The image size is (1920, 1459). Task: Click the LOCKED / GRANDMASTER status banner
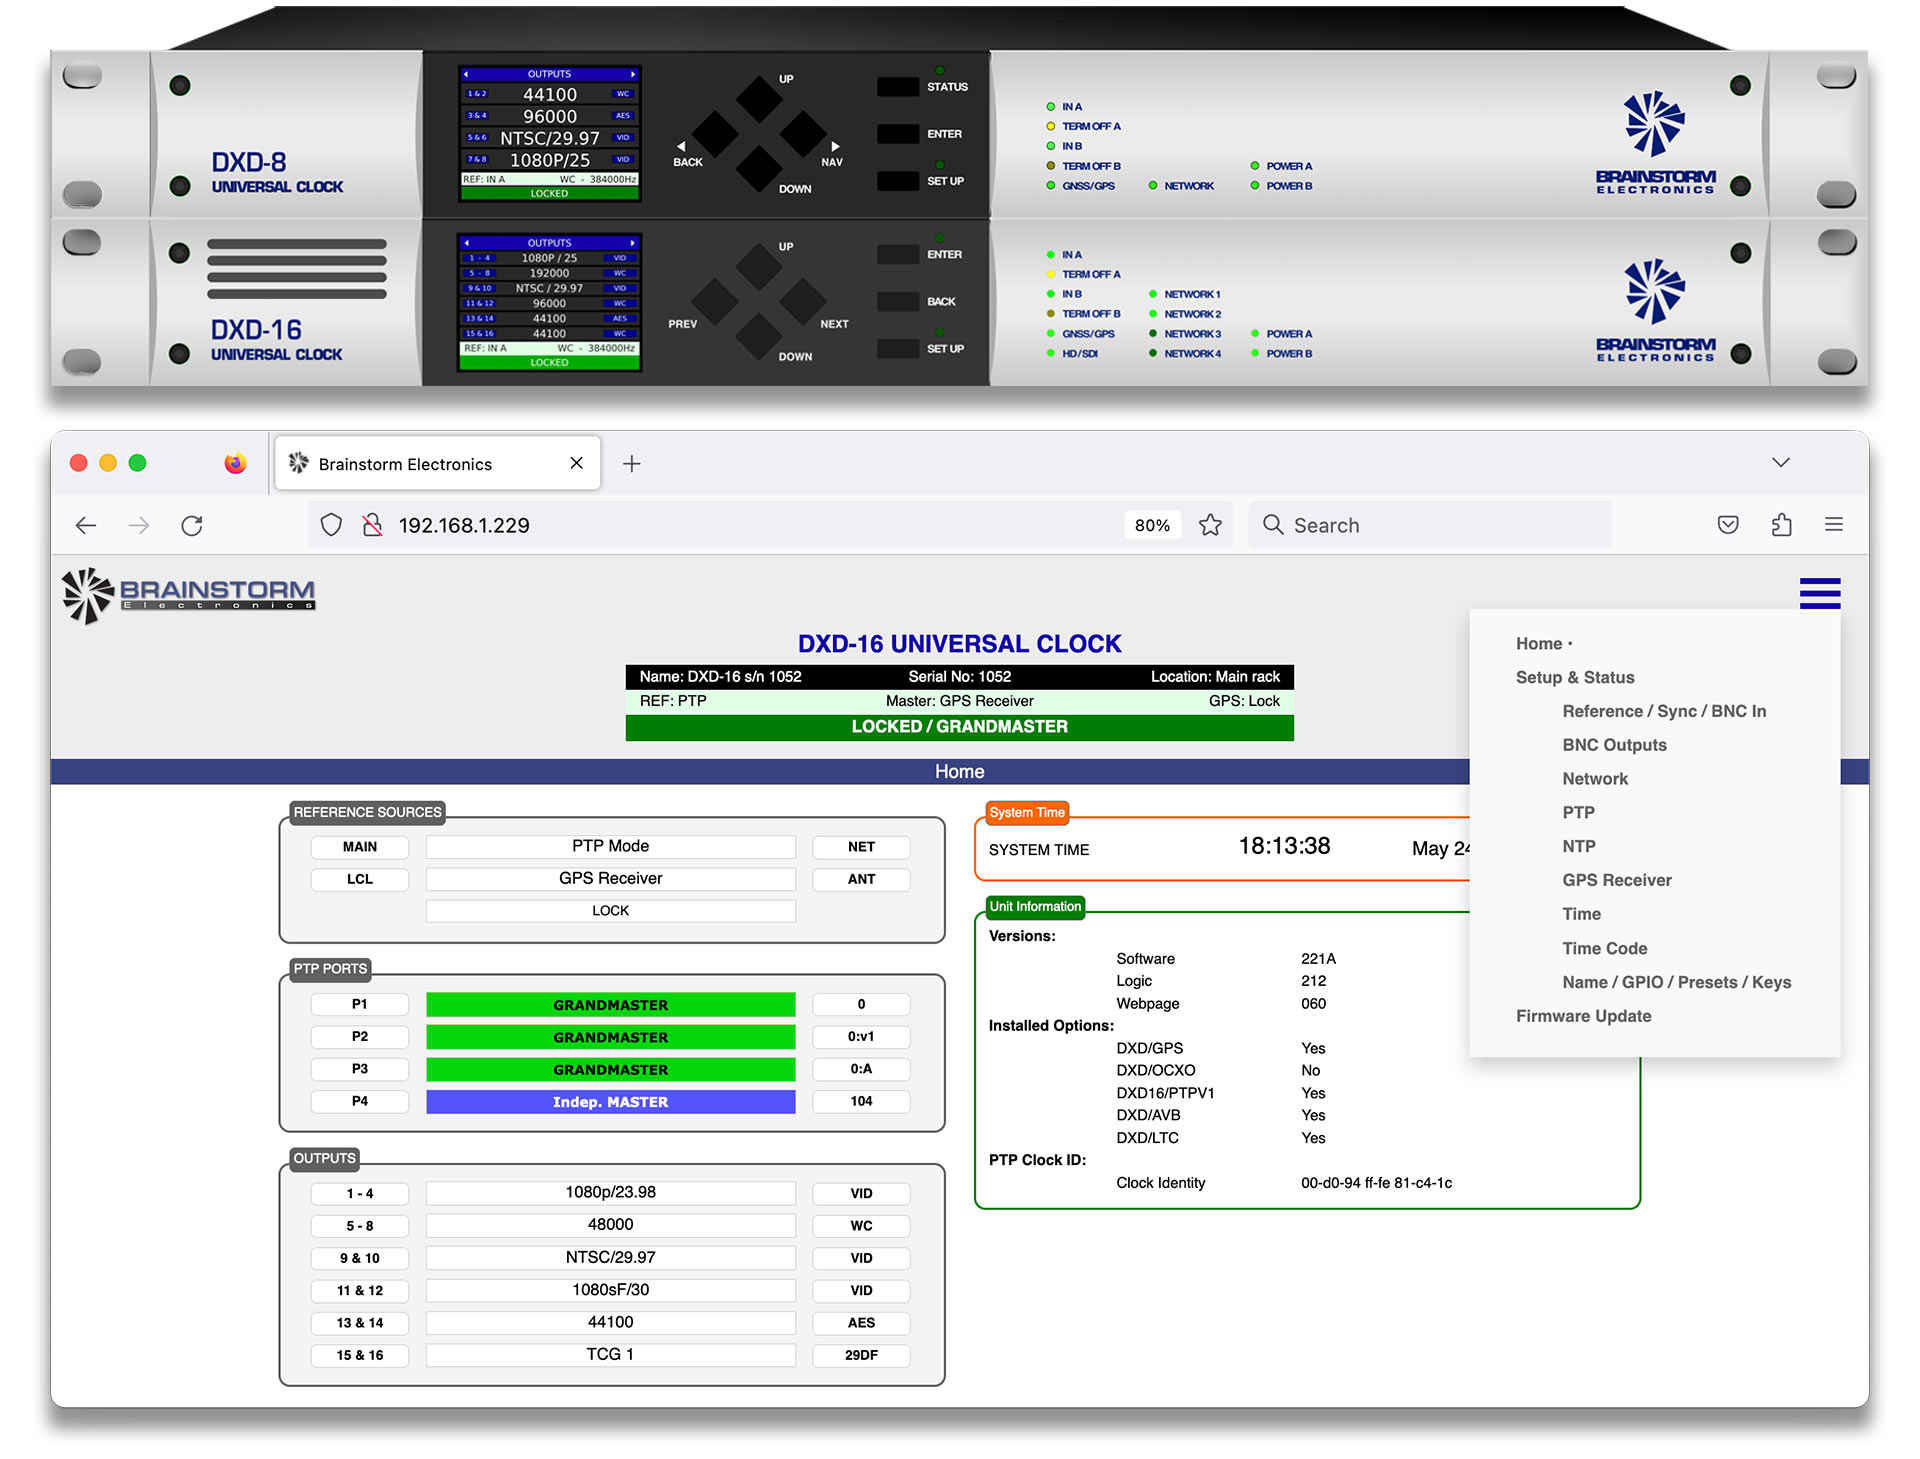pyautogui.click(x=959, y=727)
